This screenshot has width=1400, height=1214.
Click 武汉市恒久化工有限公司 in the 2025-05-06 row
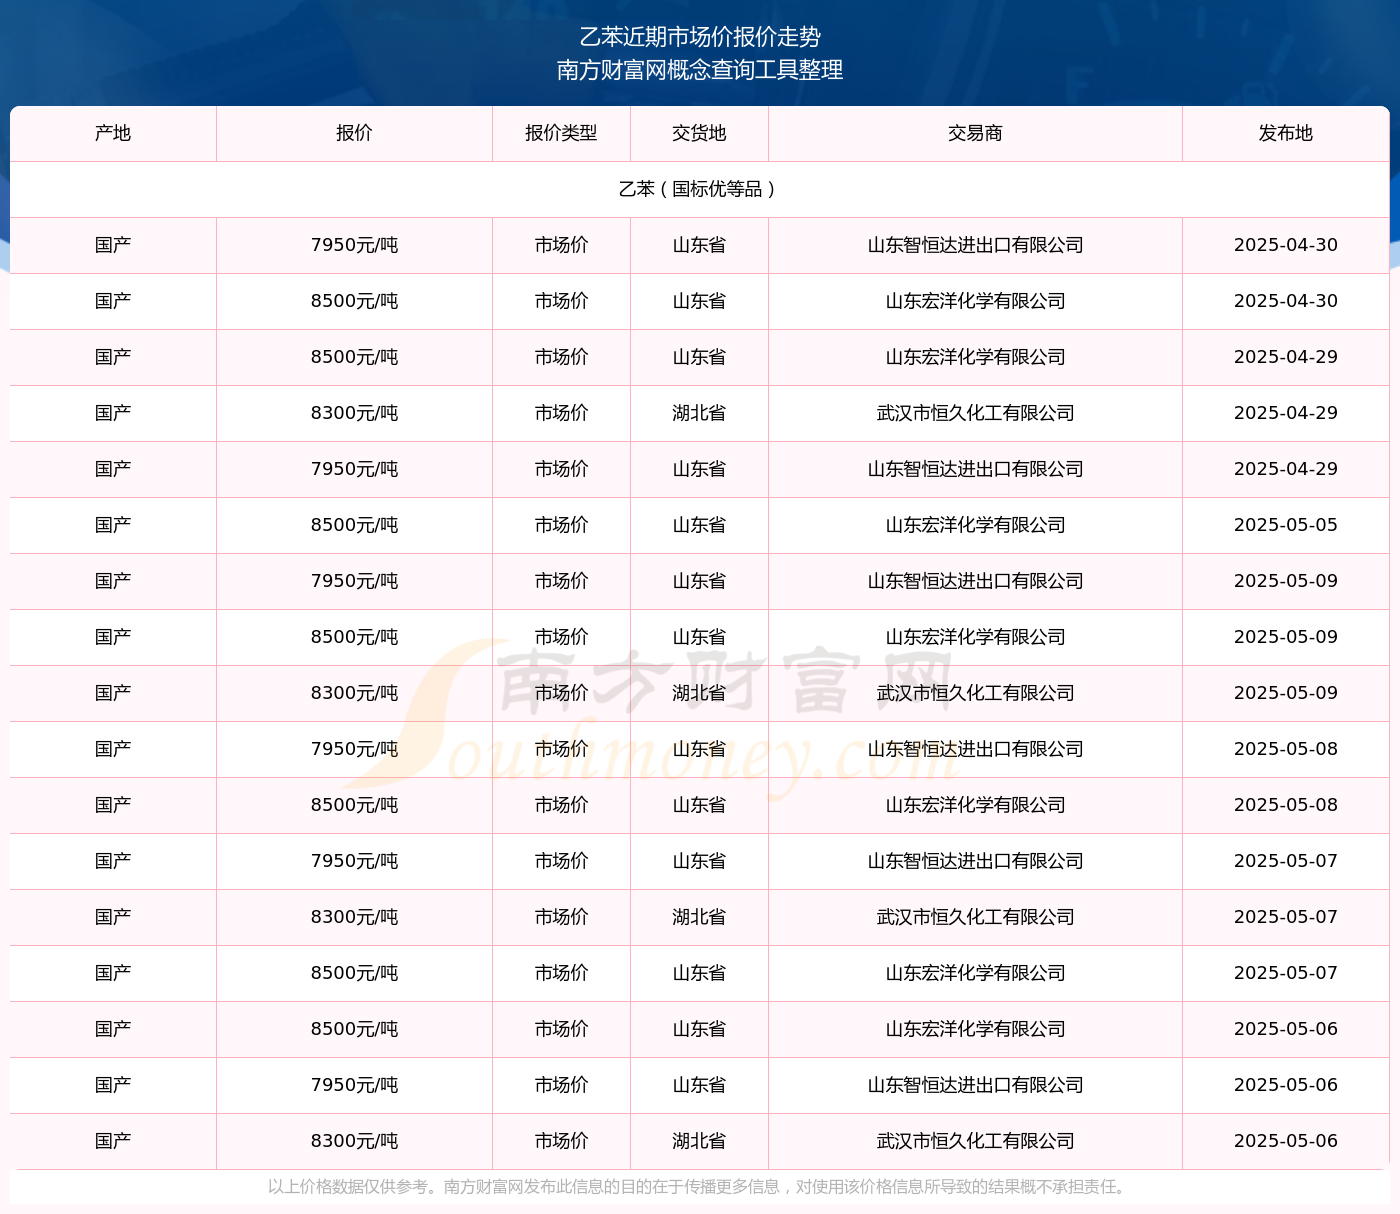[x=975, y=1141]
